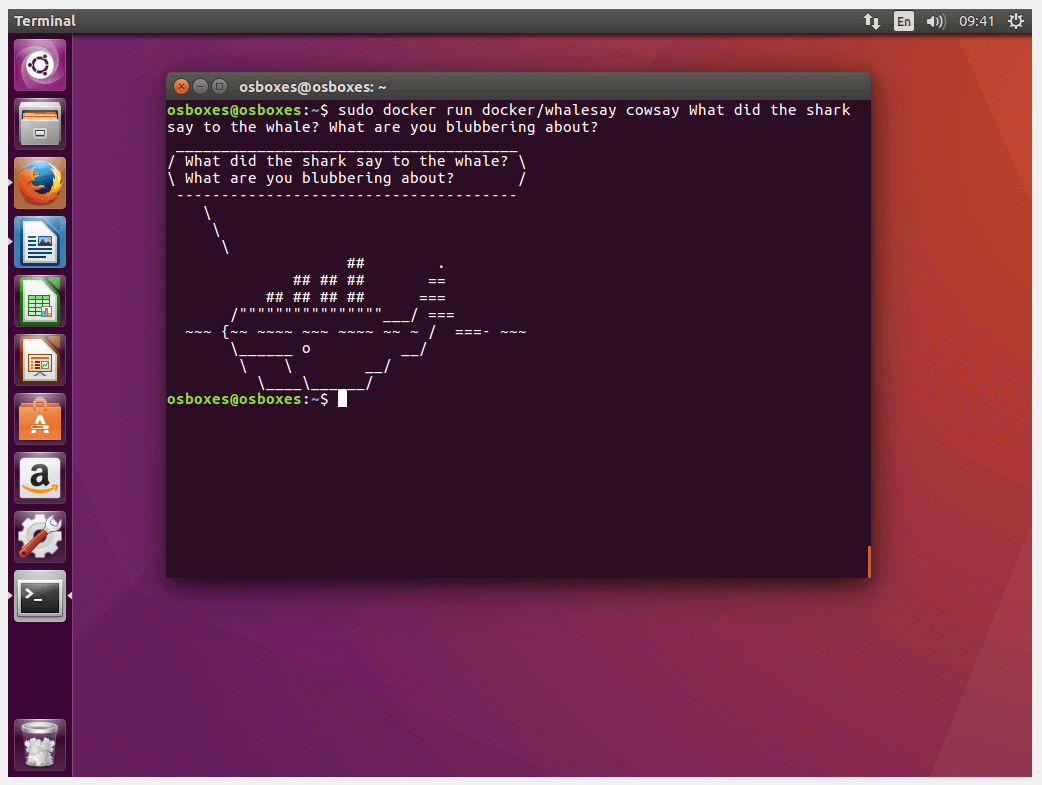Viewport: 1042px width, 785px height.
Task: Open LibreOffice Writer from the launcher
Action: point(40,242)
